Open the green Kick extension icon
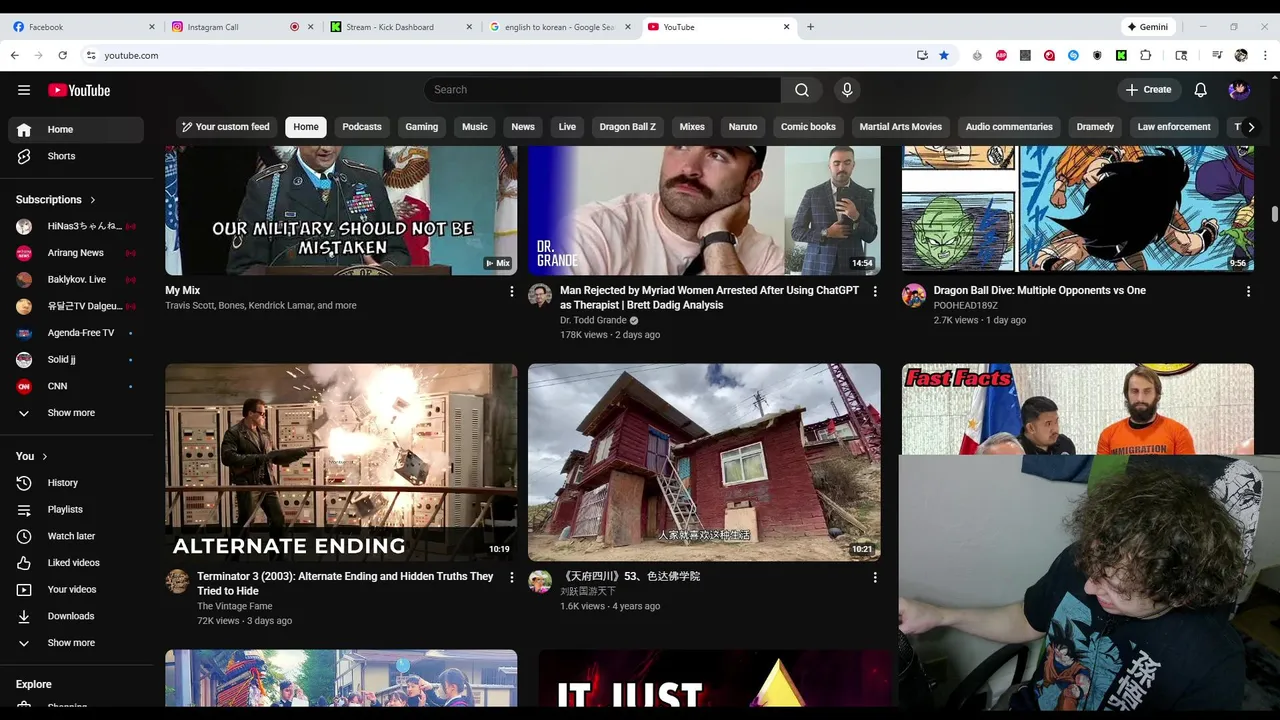The image size is (1280, 720). [1121, 55]
